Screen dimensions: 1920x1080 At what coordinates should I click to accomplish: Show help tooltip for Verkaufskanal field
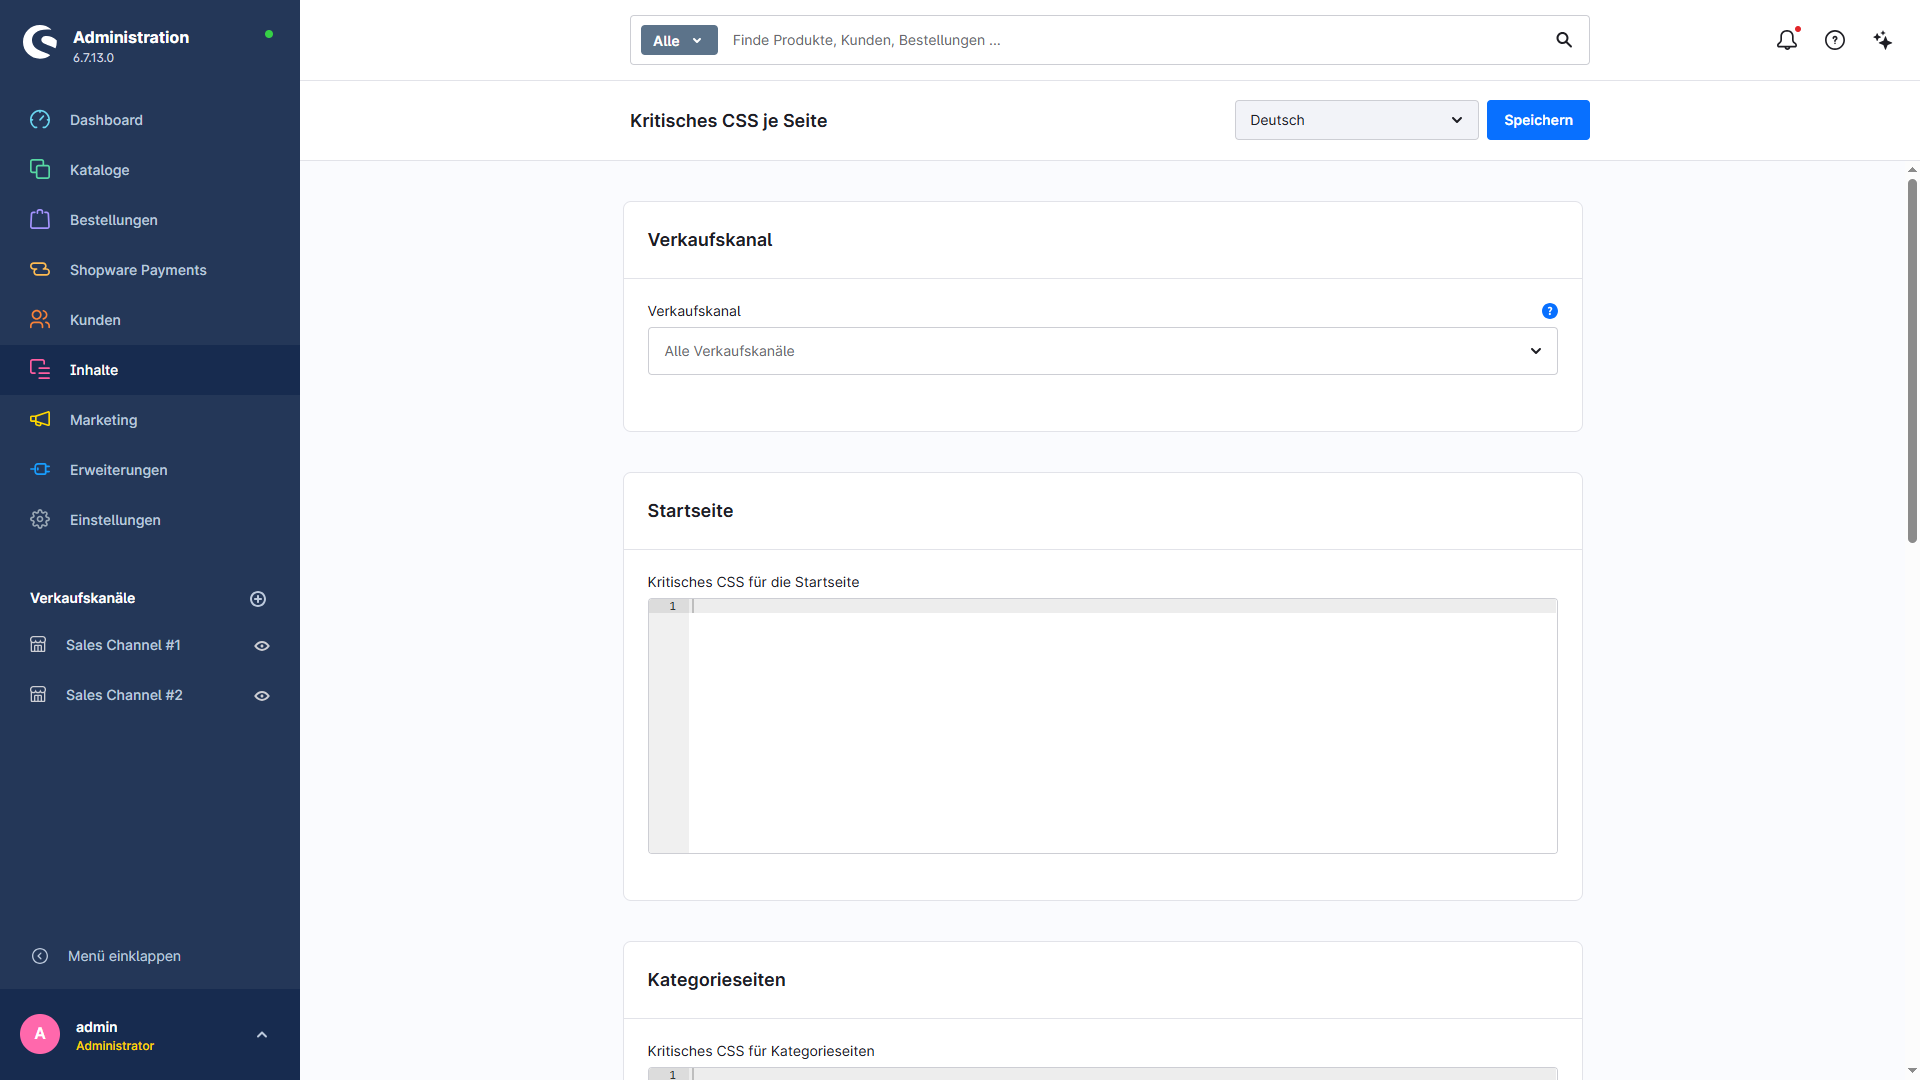(x=1550, y=311)
